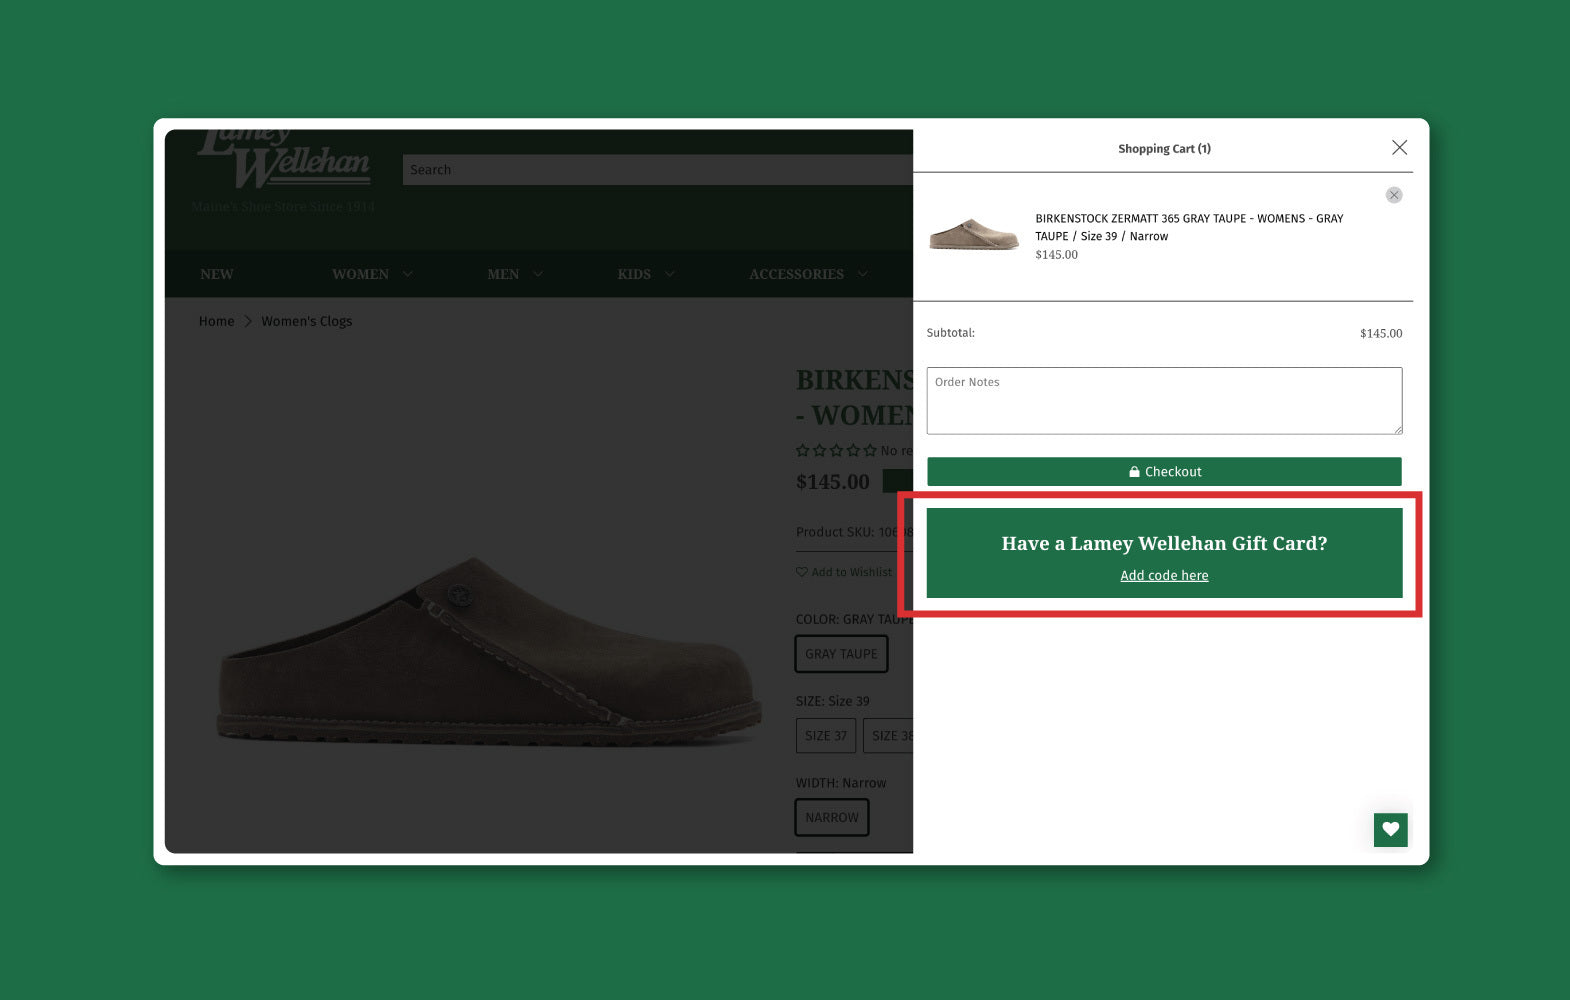Click the Checkout button

(x=1164, y=472)
